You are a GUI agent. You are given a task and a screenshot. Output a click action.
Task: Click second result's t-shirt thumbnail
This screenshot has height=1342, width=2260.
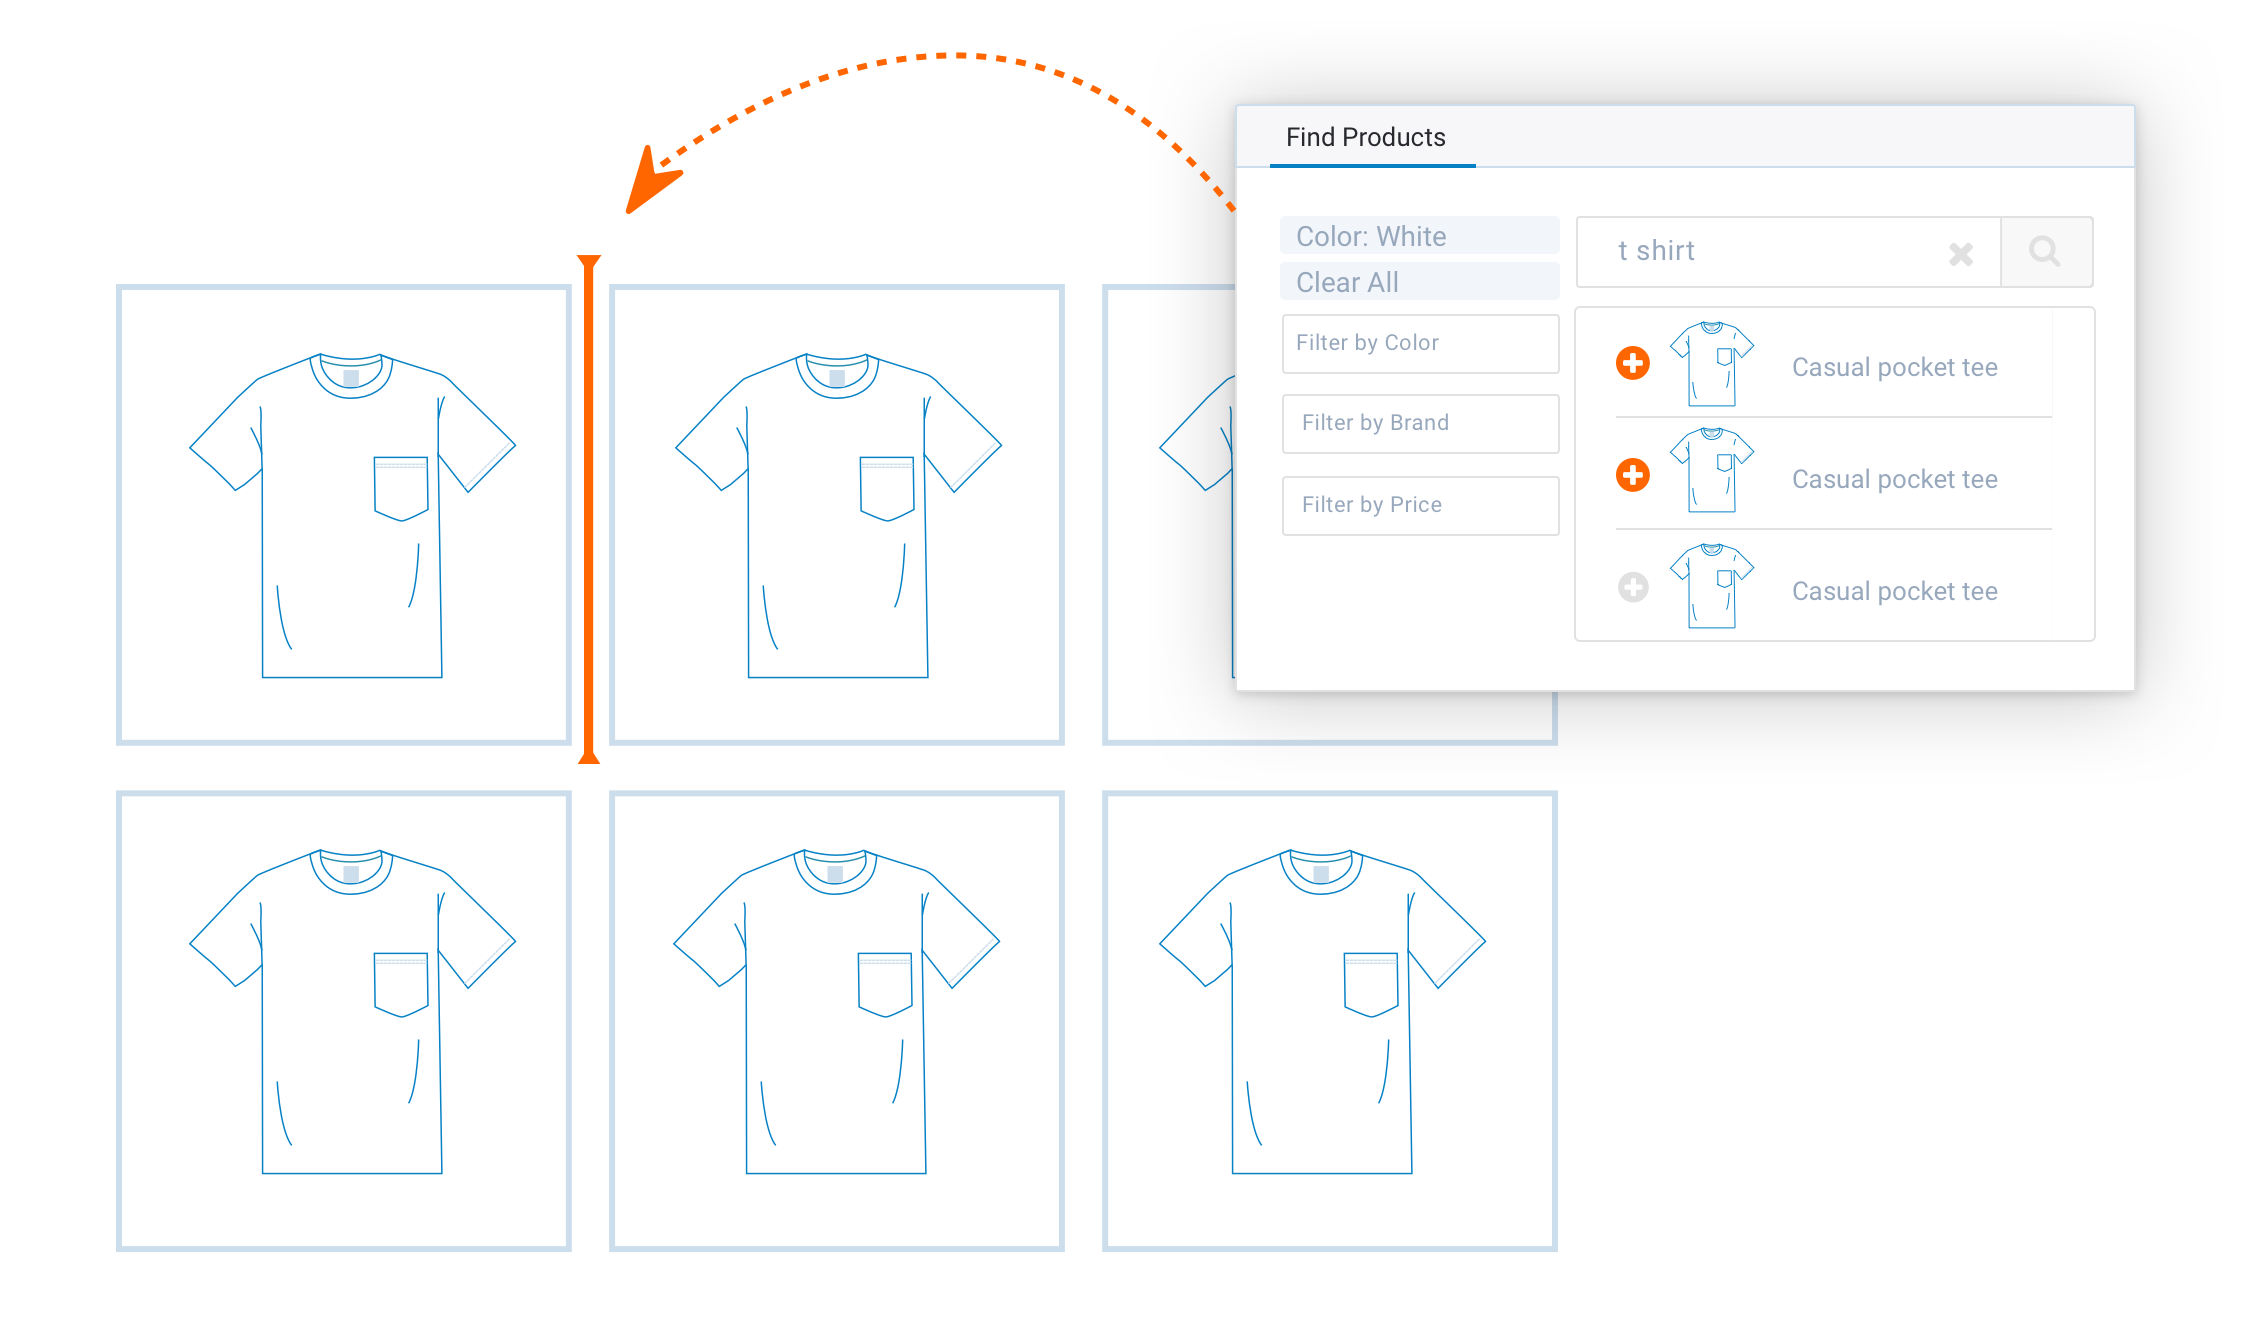1711,470
